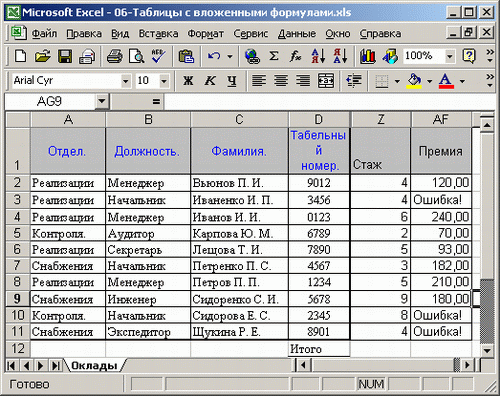Viewport: 500px width, 396px height.
Task: Open the Правка menu
Action: [x=84, y=33]
